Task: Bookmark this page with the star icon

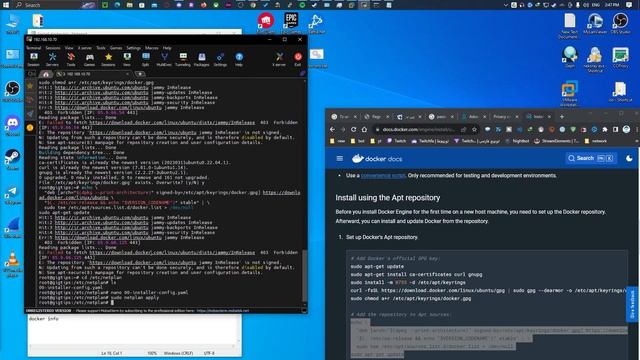Action: tap(474, 129)
